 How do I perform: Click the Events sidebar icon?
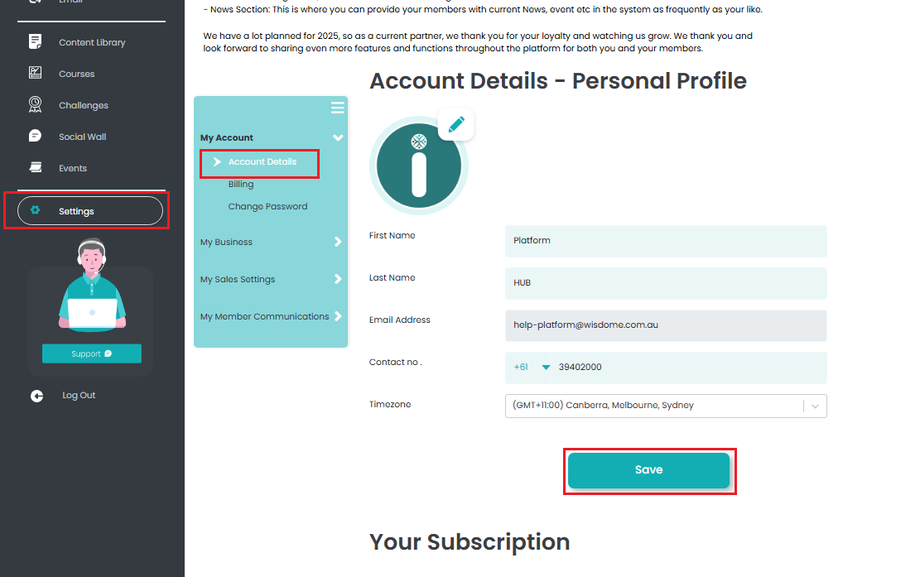click(36, 168)
